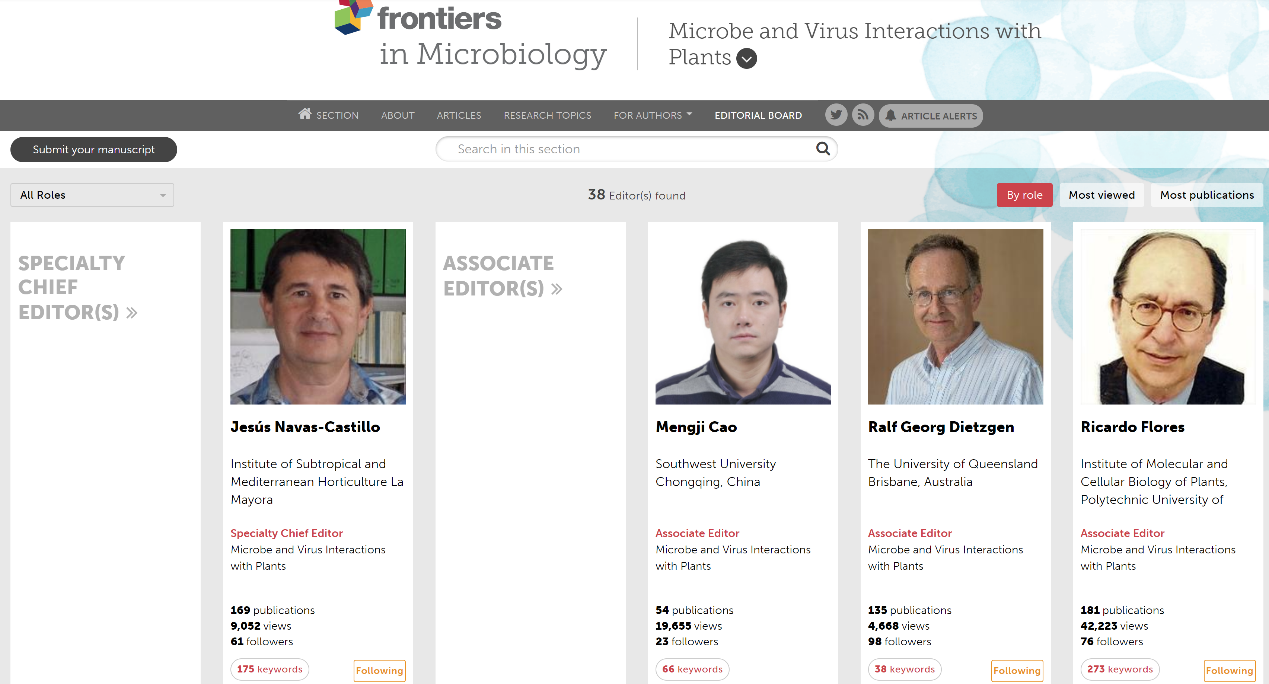Open the Research Topics menu item
The width and height of the screenshot is (1269, 684).
(547, 115)
